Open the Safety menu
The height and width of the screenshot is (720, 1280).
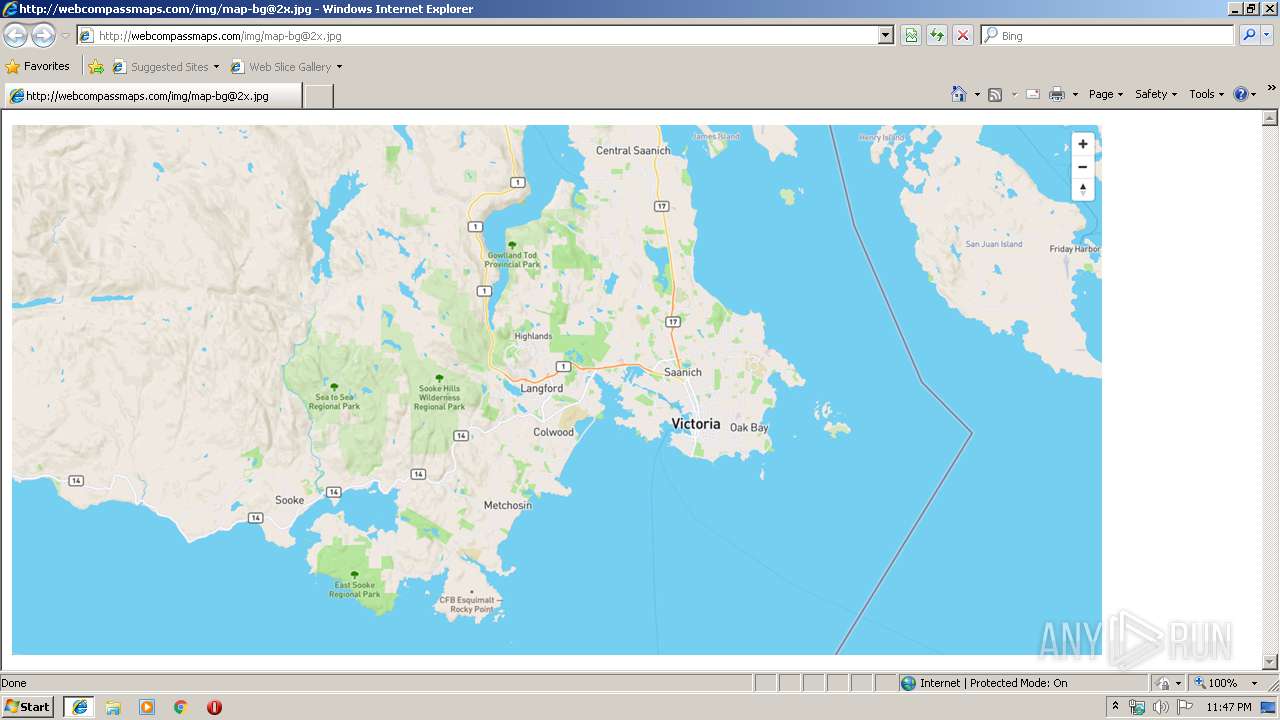1155,94
